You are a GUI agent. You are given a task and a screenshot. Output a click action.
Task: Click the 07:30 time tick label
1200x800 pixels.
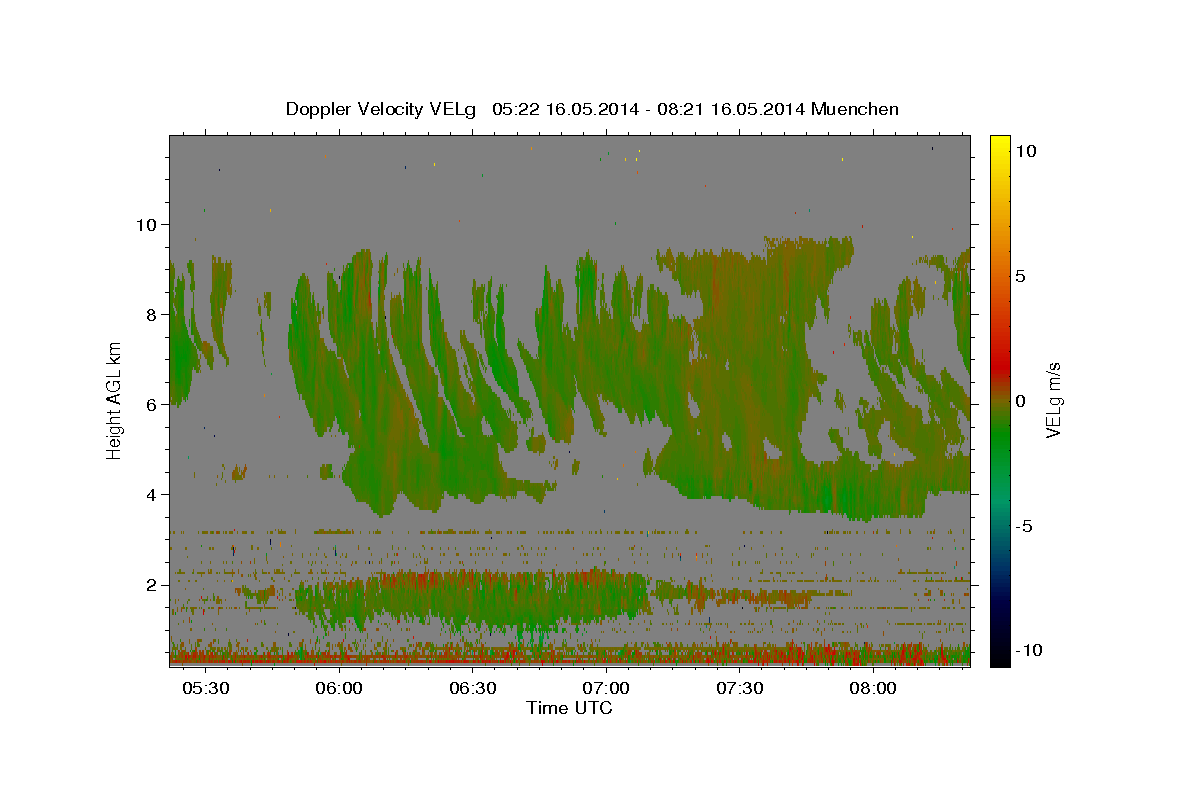740,689
